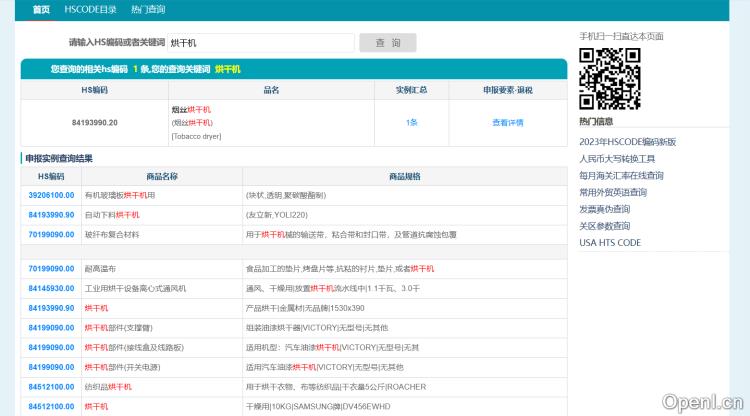This screenshot has width=750, height=416.
Task: Click the 商品规格 column header
Action: pos(405,176)
